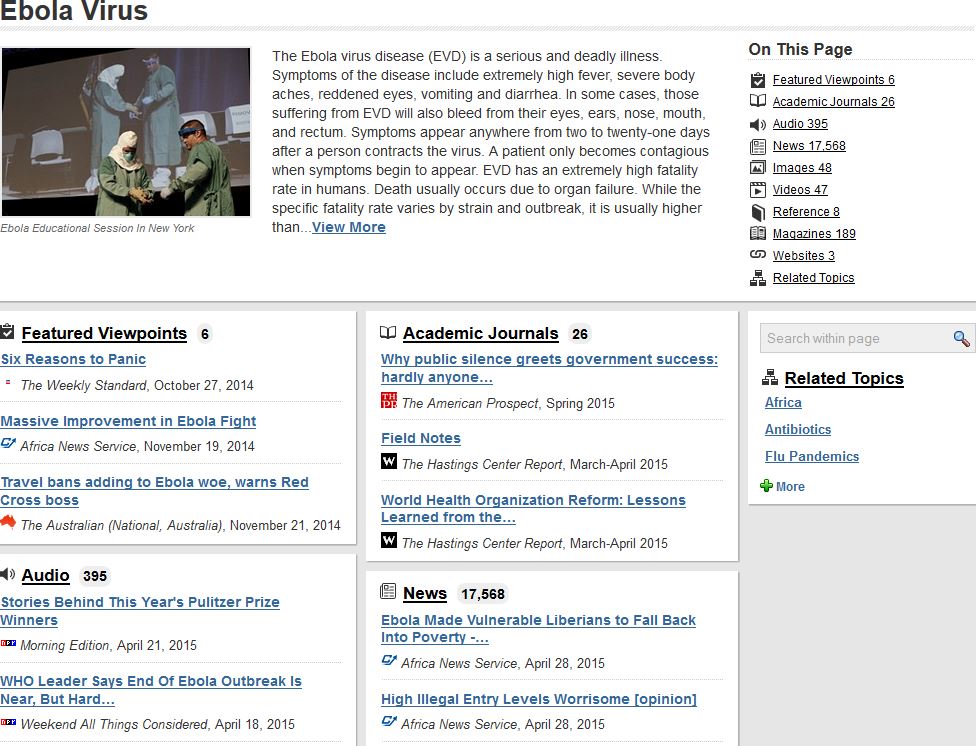
Task: Click the Videos icon in On This Page
Action: 757,190
